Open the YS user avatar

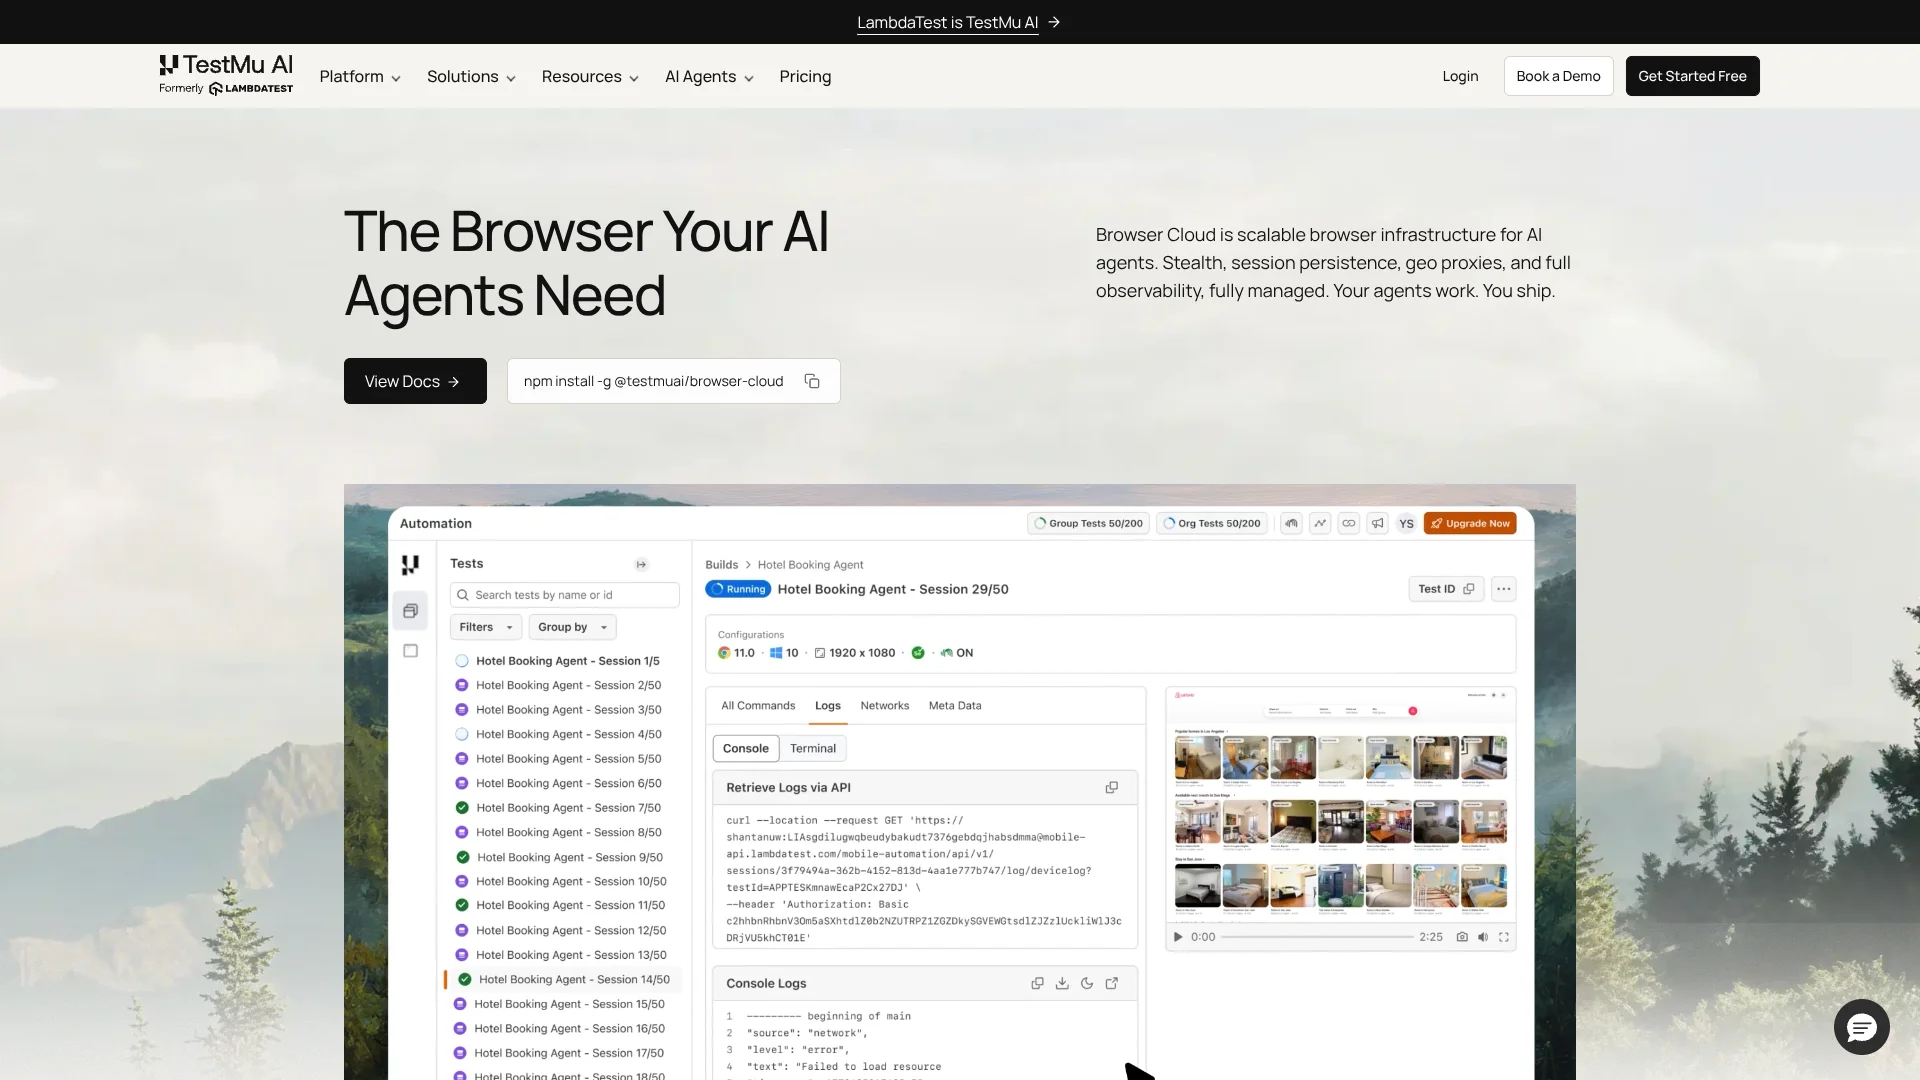point(1406,523)
